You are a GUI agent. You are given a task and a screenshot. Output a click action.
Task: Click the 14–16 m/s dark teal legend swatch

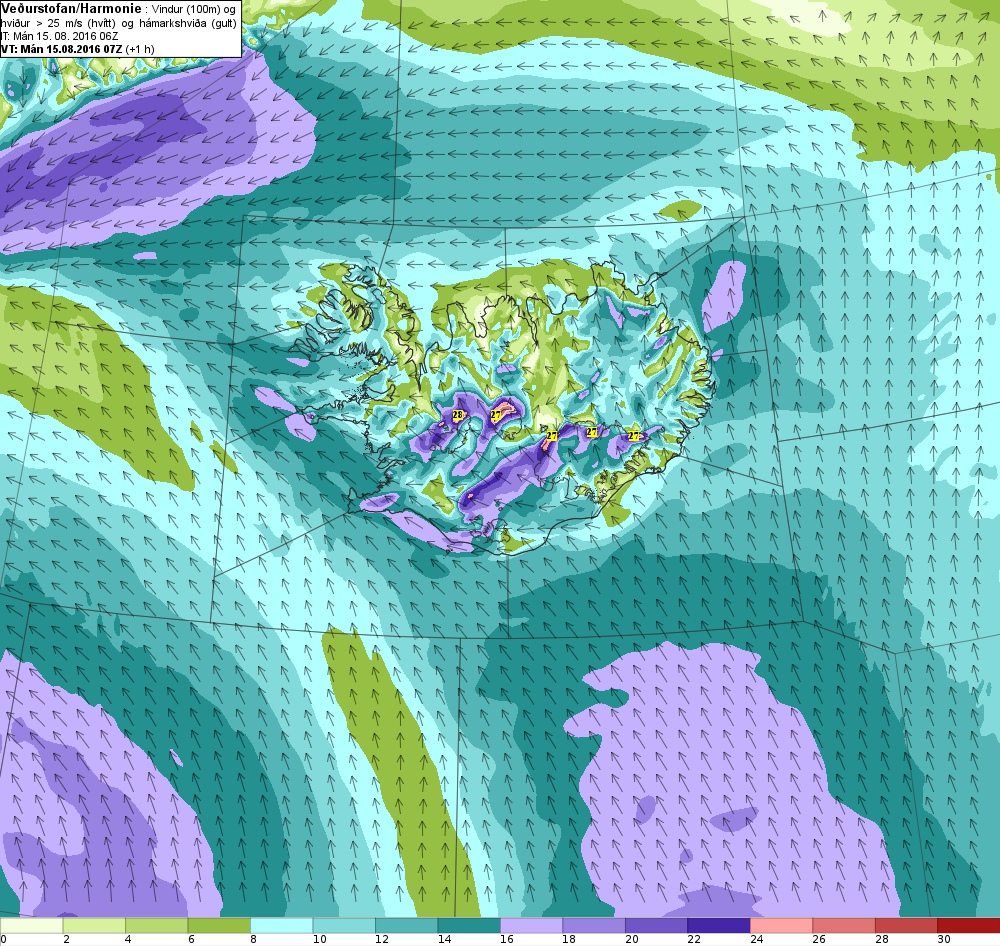click(x=469, y=925)
